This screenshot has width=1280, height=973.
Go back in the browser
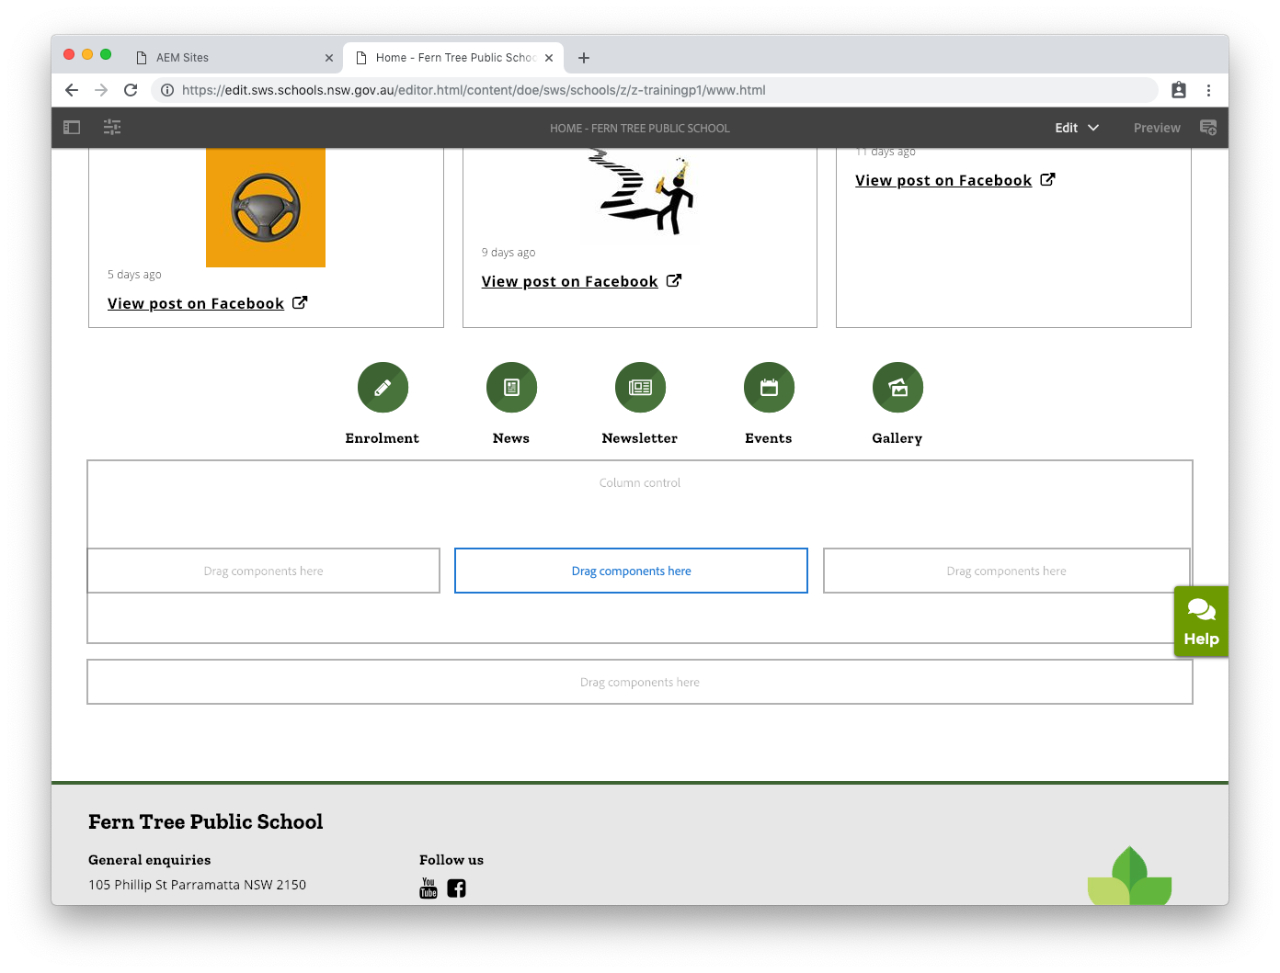click(72, 90)
